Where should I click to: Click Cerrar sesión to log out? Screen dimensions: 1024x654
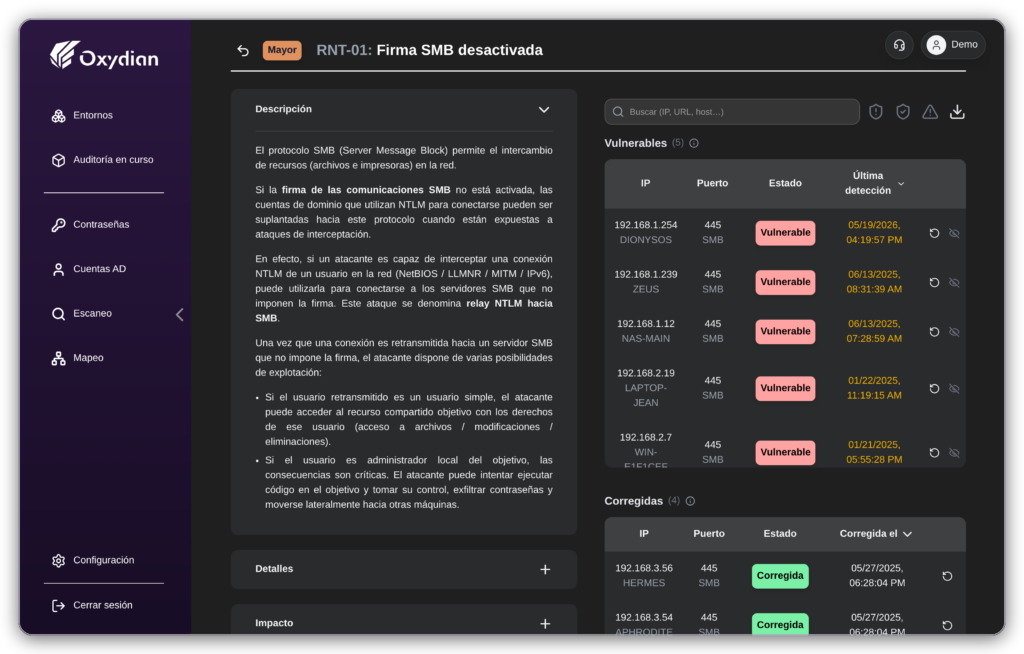tap(92, 606)
